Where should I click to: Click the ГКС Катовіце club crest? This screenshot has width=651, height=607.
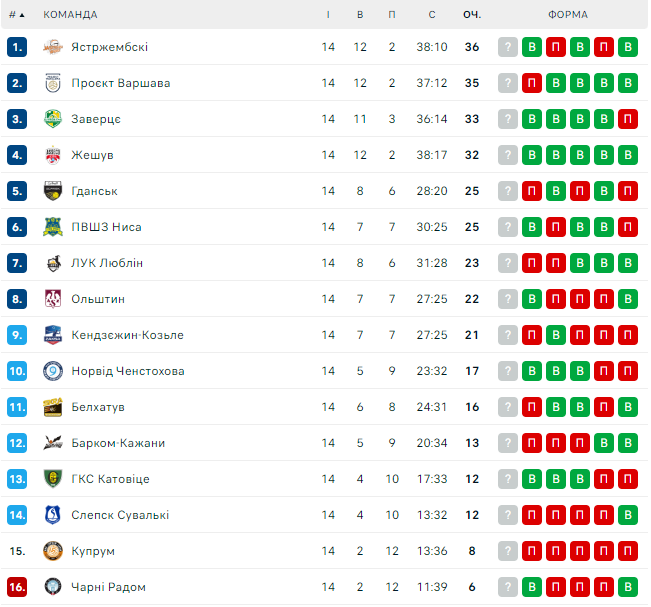[x=54, y=479]
